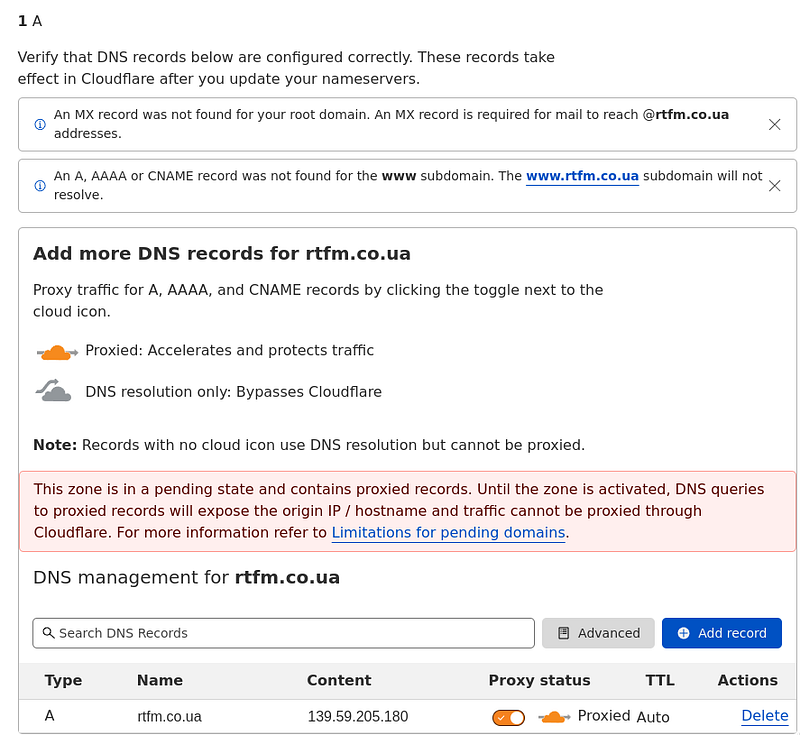
Task: Click the gray DNS-only cloud legend icon
Action: [54, 391]
